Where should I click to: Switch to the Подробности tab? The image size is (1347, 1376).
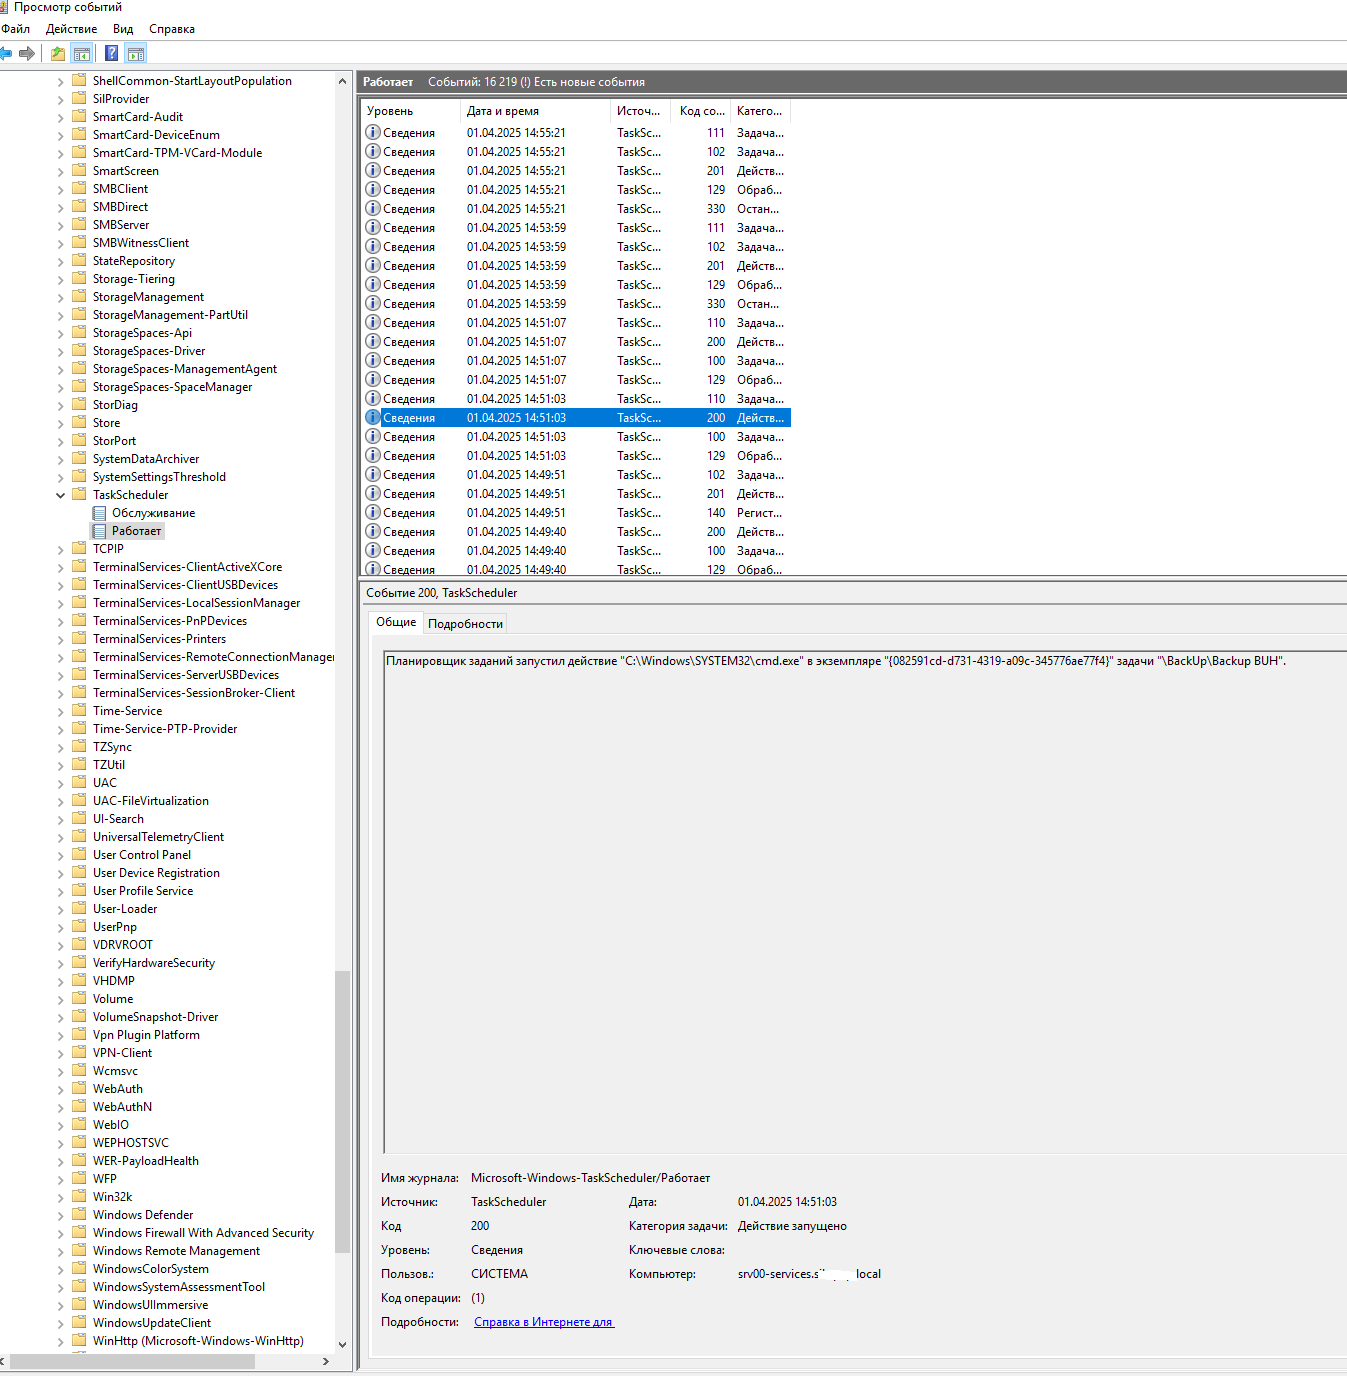coord(465,624)
